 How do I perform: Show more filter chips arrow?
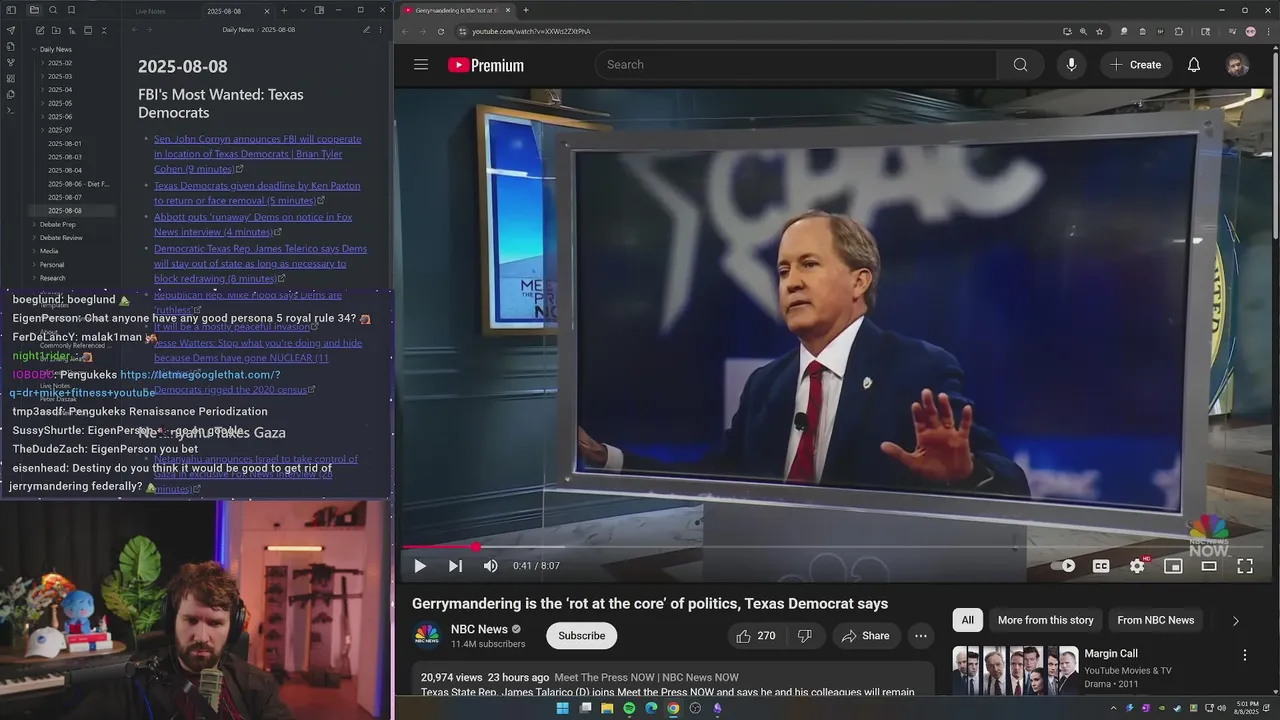[x=1235, y=620]
